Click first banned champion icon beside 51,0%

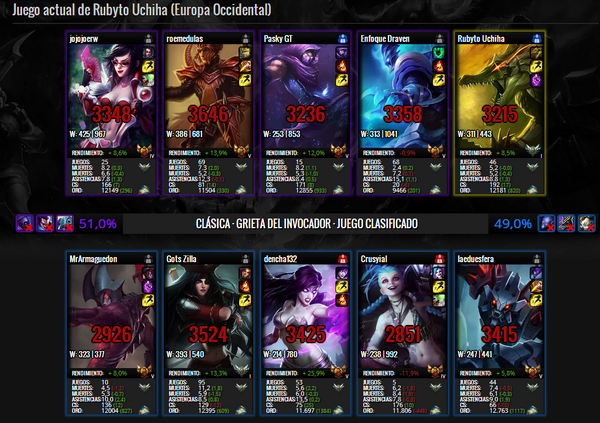coord(25,223)
